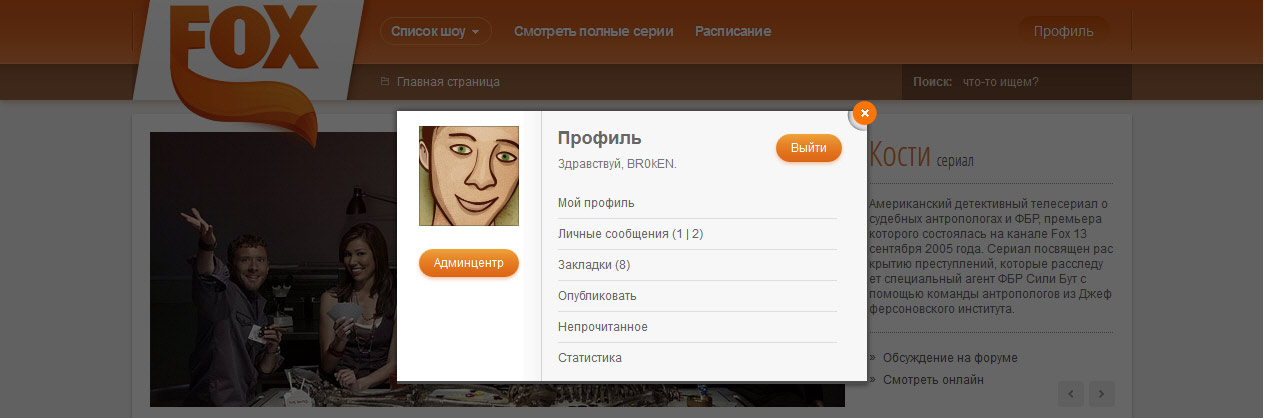The height and width of the screenshot is (418, 1264).
Task: Go to Главная страница breadcrumb
Action: pos(448,82)
